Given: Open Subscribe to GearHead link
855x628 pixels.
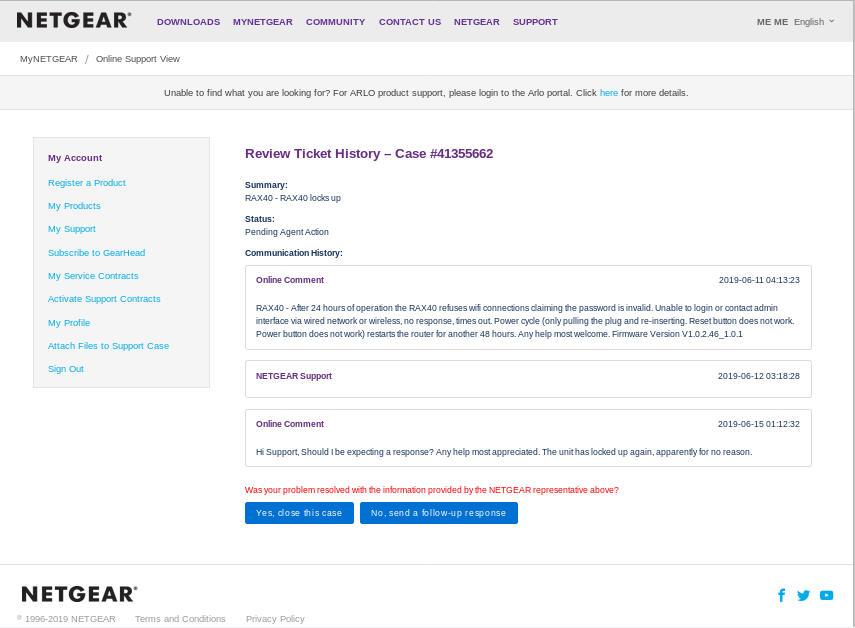Looking at the screenshot, I should tap(97, 253).
